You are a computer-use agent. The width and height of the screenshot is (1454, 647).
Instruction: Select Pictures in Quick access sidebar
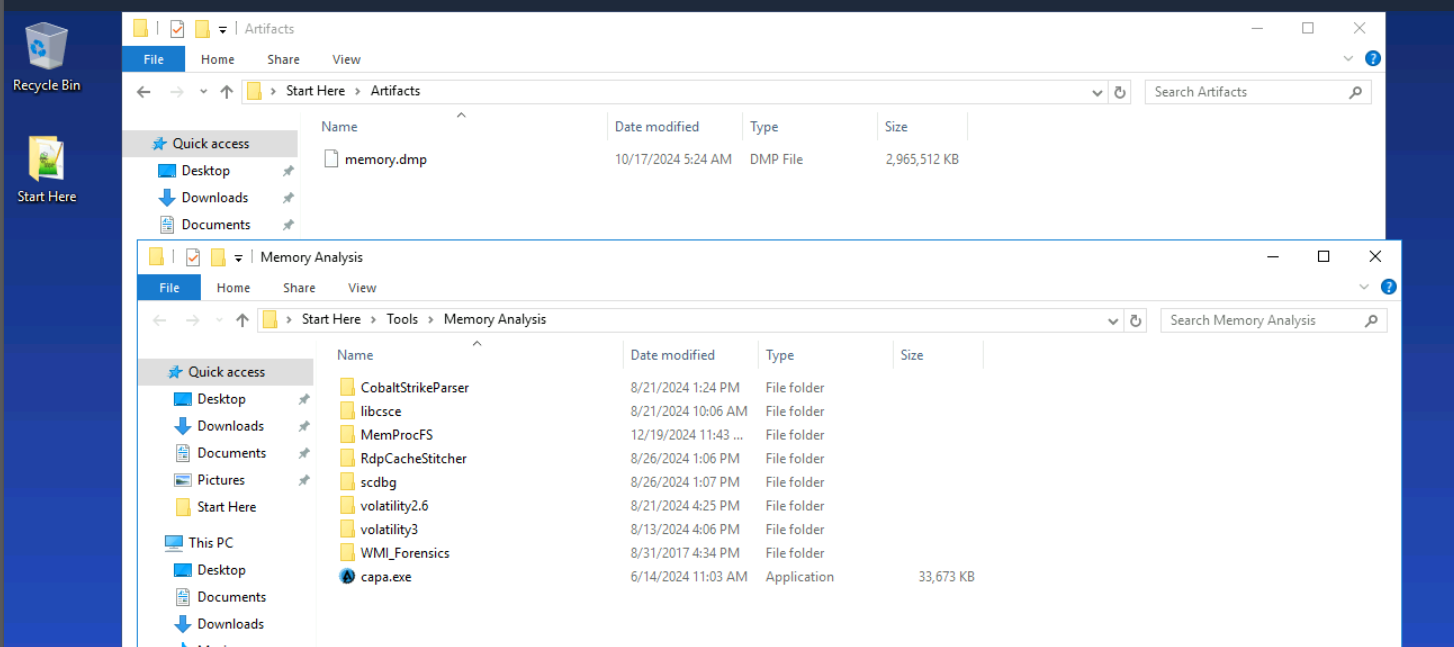tap(221, 480)
